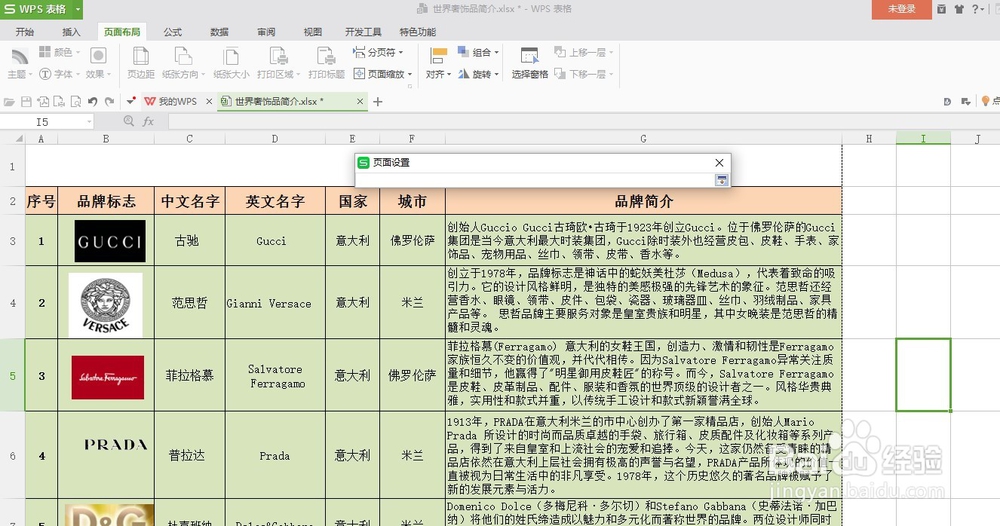Close the 世界奢饰品简介.xlsx tab
Image resolution: width=1000 pixels, height=526 pixels.
[x=360, y=101]
